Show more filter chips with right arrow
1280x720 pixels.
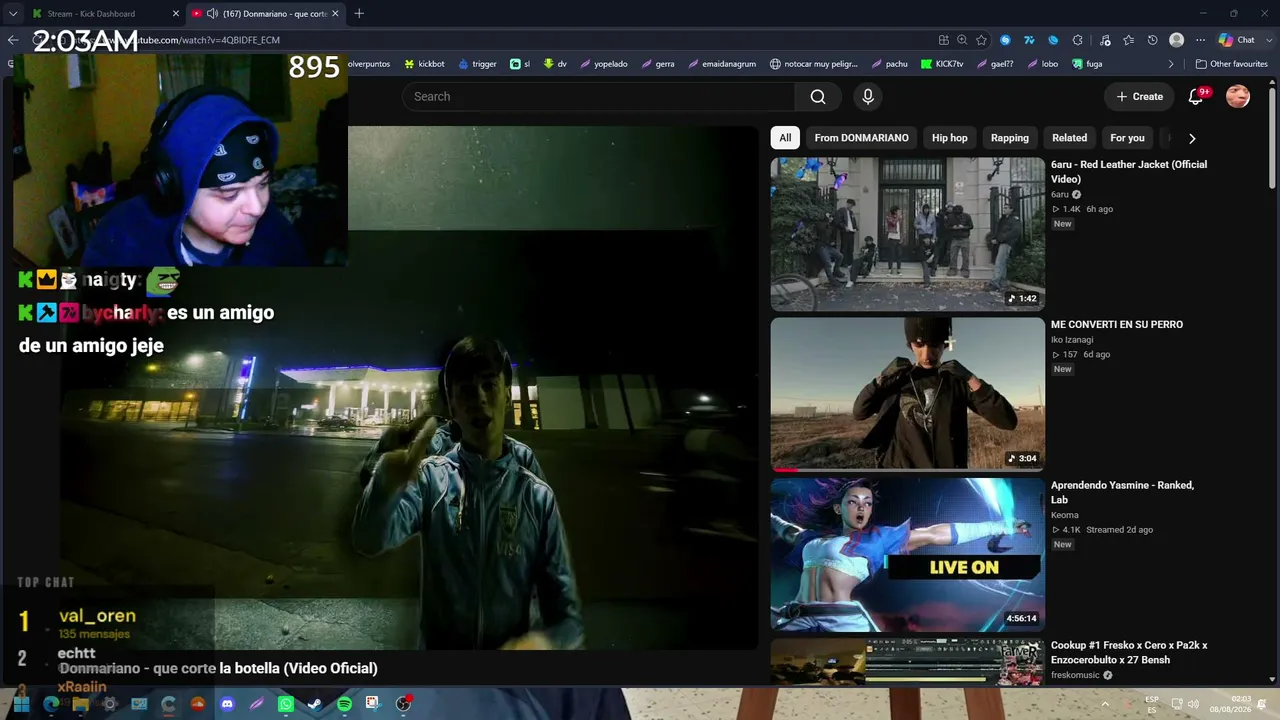(1191, 139)
